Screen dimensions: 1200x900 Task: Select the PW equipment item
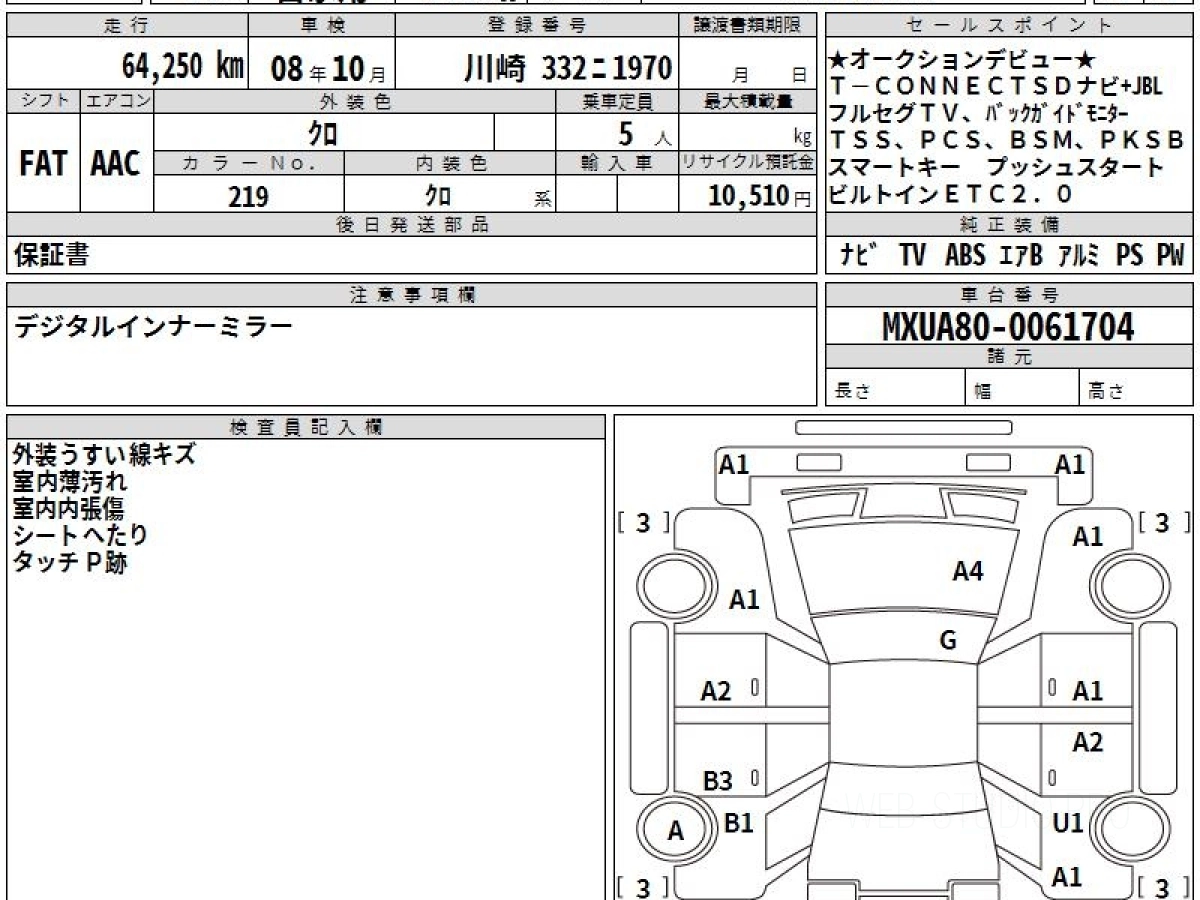[x=1170, y=256]
